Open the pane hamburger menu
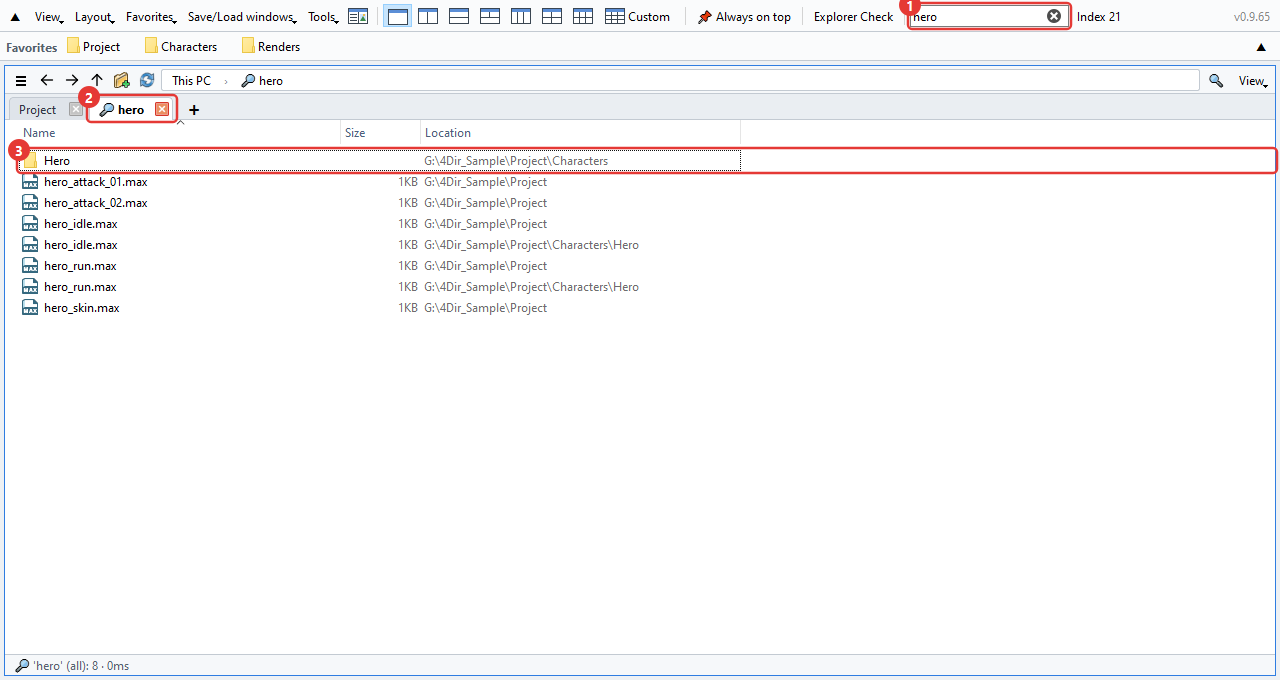 pyautogui.click(x=21, y=81)
